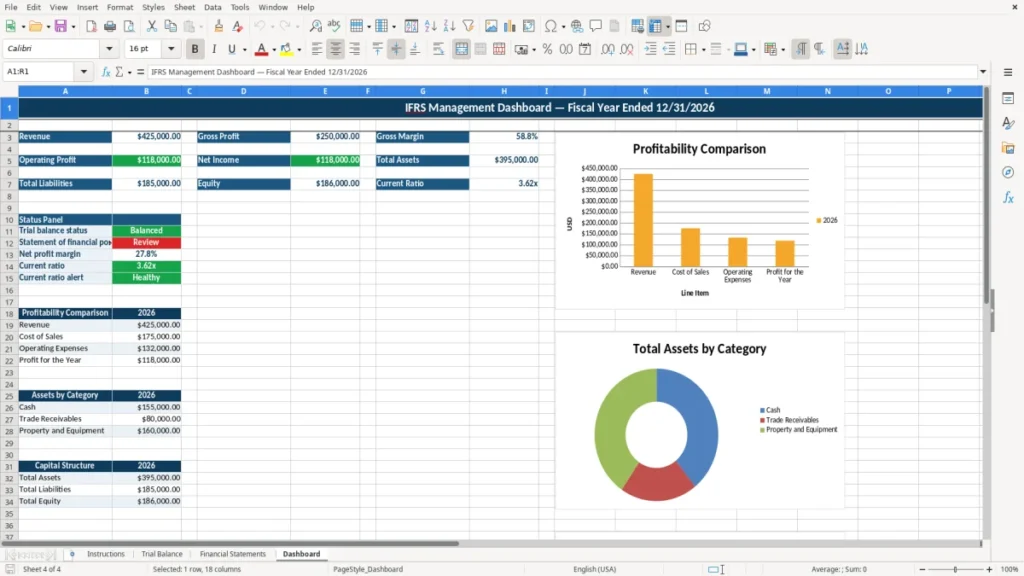Save the document with the Save icon
The image size is (1024, 576).
60,26
